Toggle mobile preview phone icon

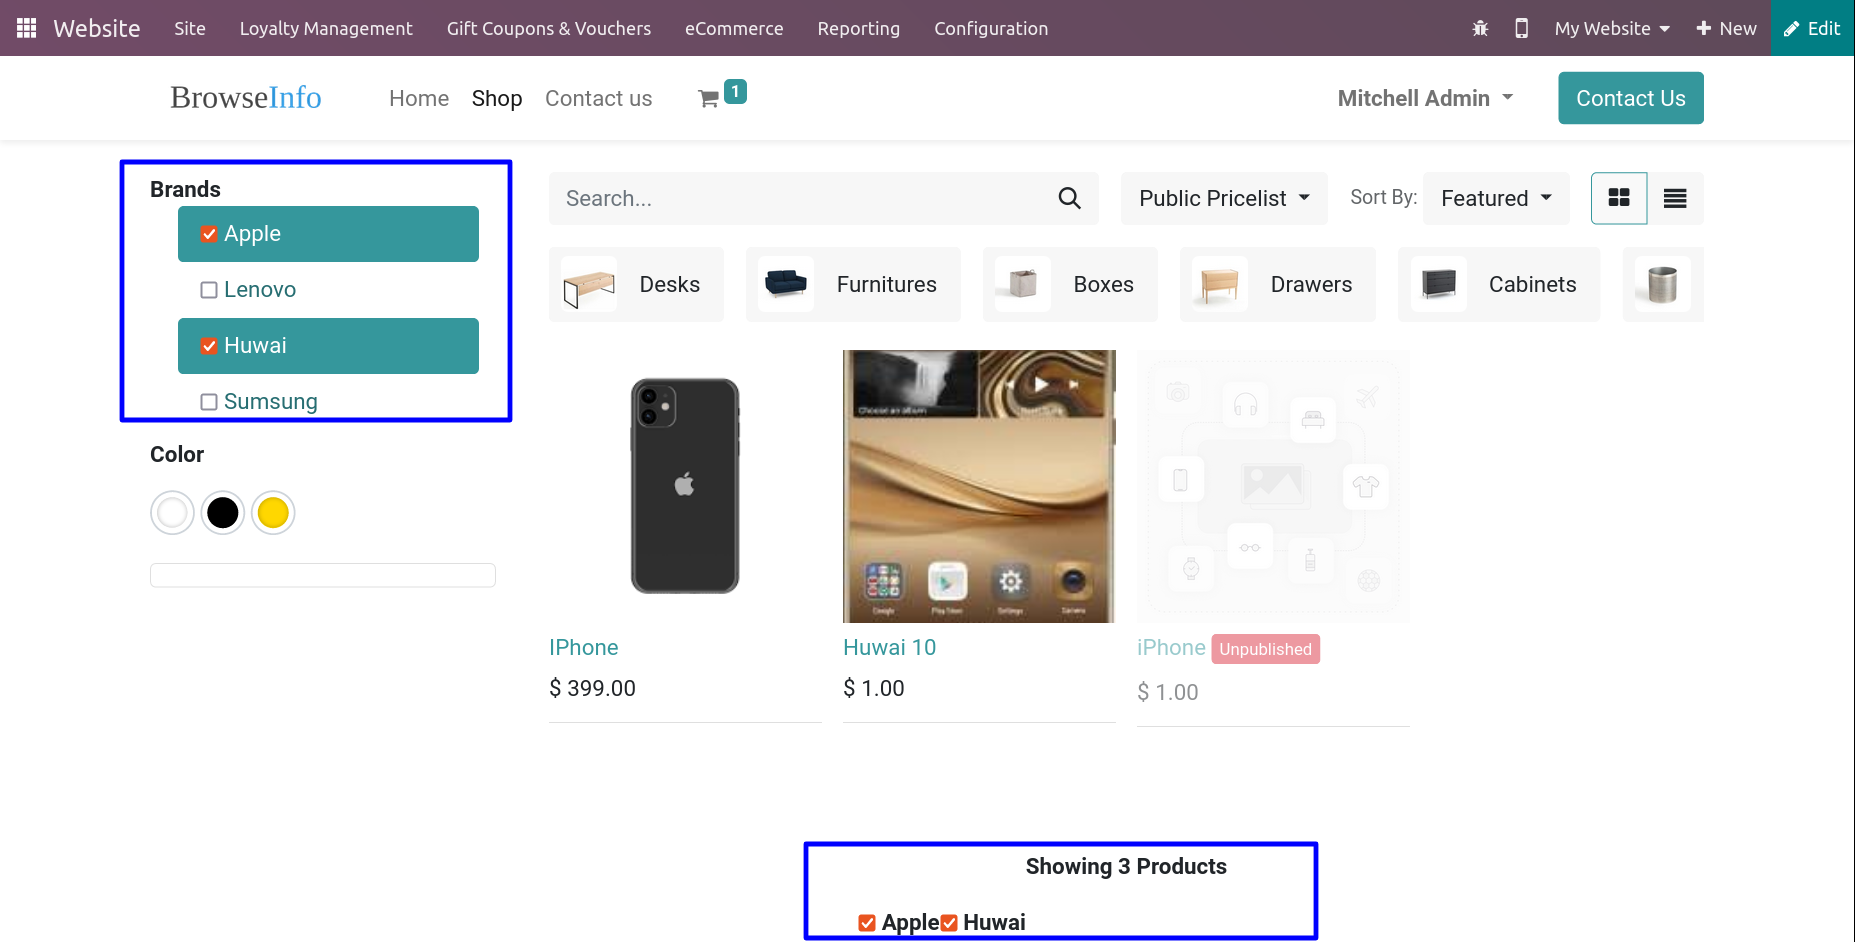coord(1521,28)
